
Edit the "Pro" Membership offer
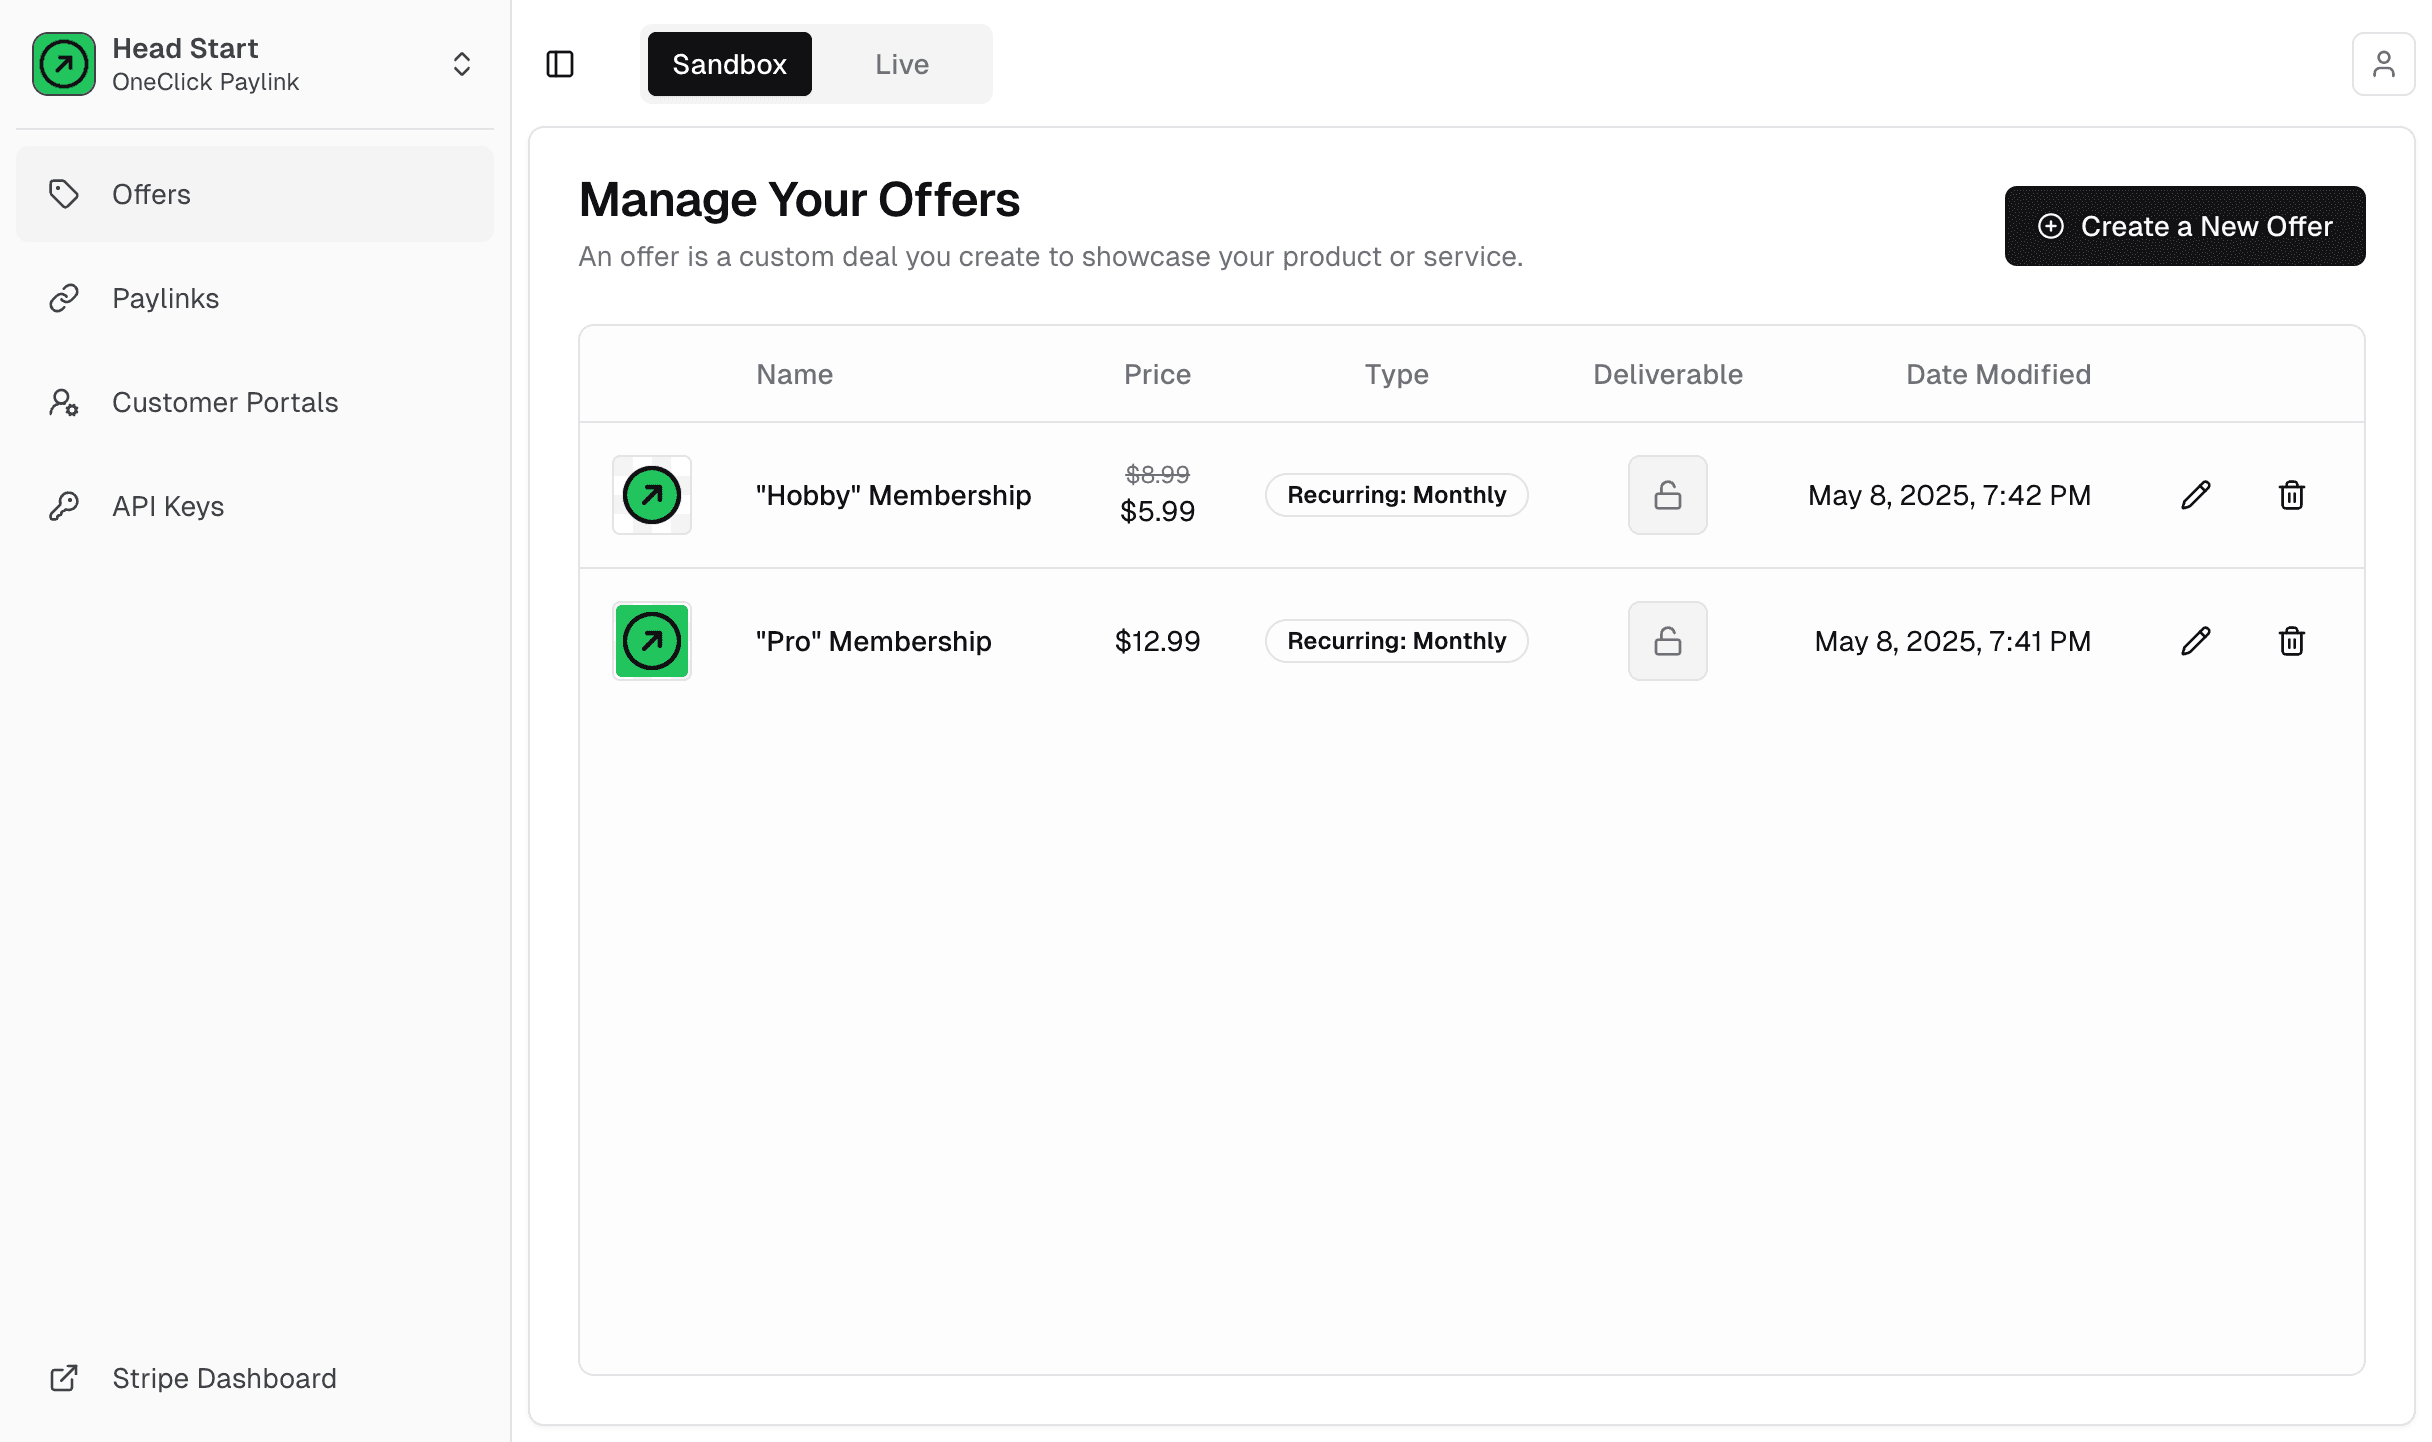coord(2196,641)
